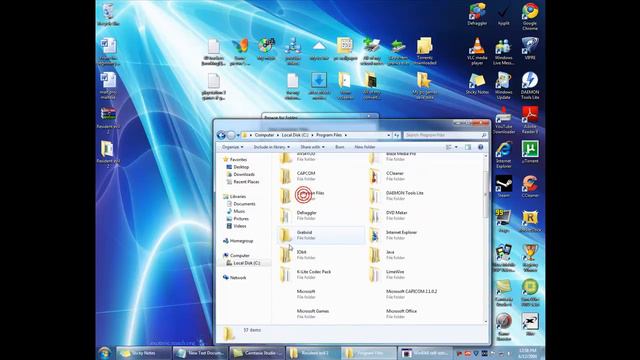Toggle the Explorer preview pane button
640x360 pixels.
tap(468, 147)
